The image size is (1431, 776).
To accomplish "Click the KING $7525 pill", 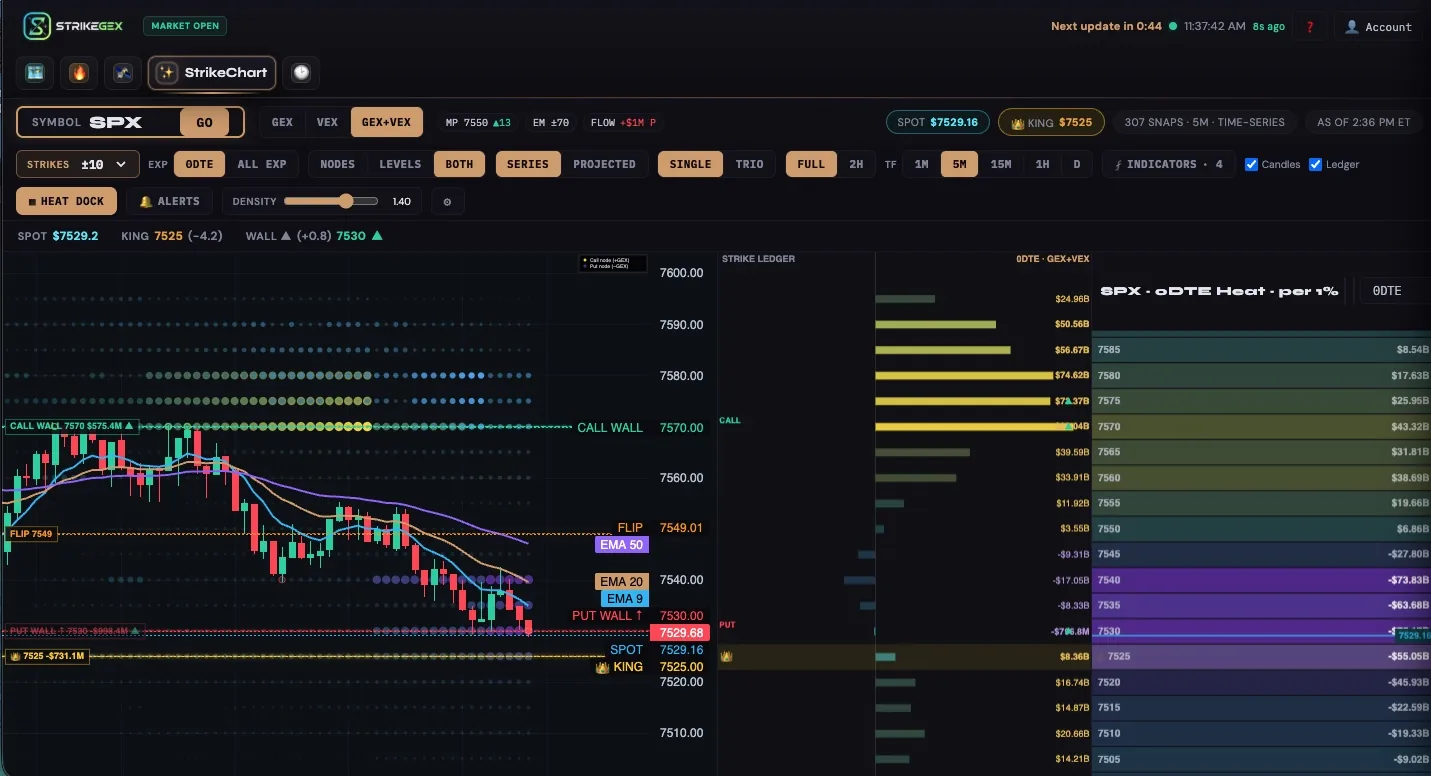I will (1051, 122).
